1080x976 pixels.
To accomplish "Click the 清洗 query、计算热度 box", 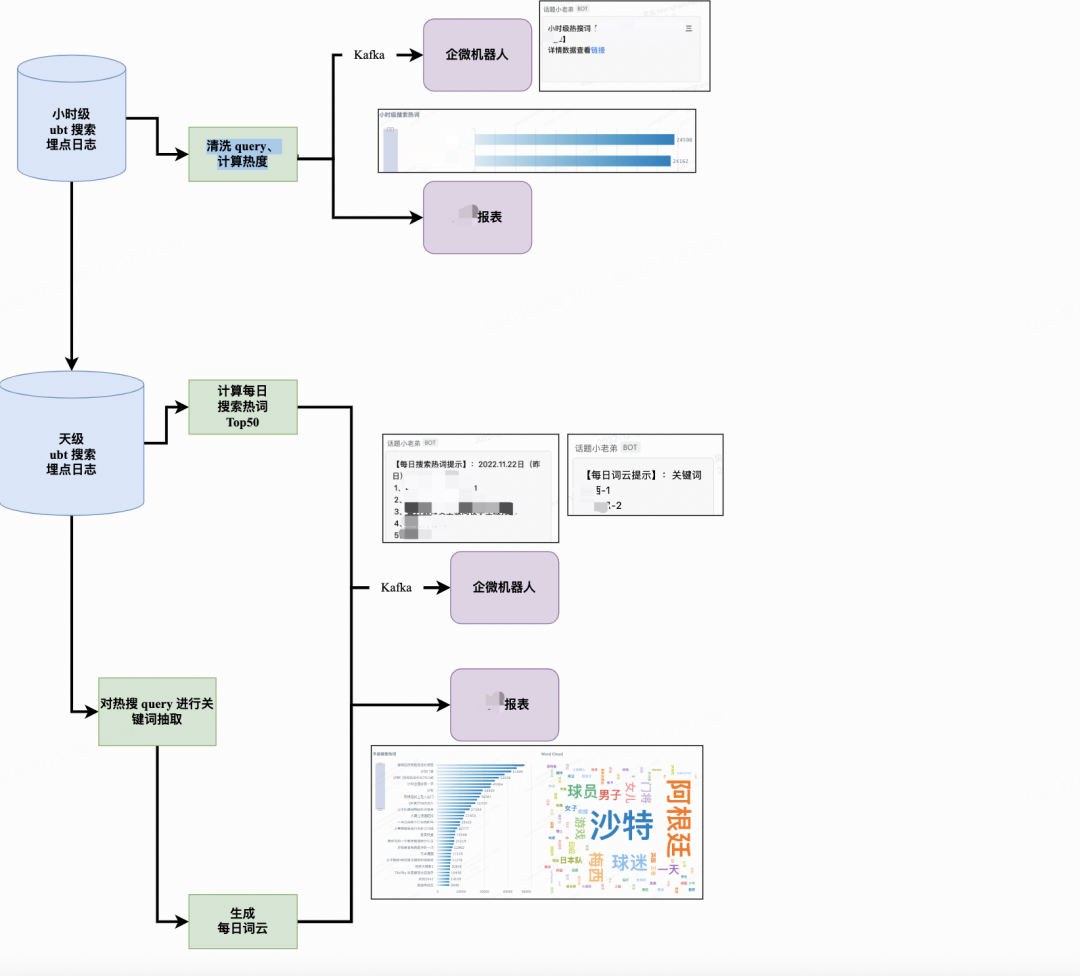I will pyautogui.click(x=243, y=154).
